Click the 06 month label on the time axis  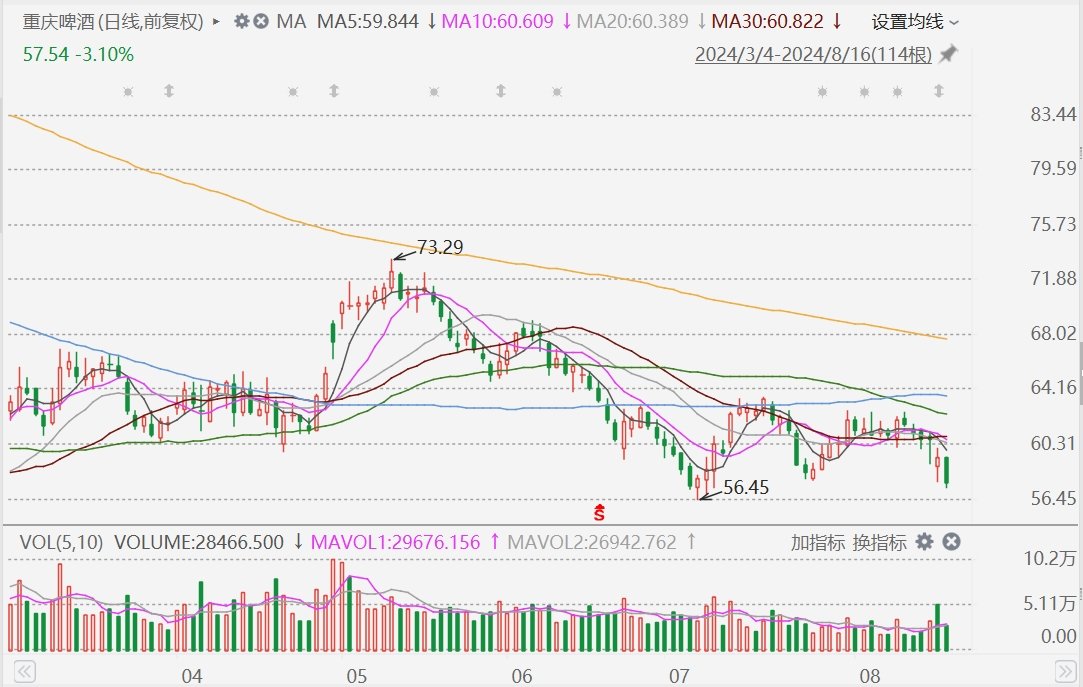coord(521,675)
